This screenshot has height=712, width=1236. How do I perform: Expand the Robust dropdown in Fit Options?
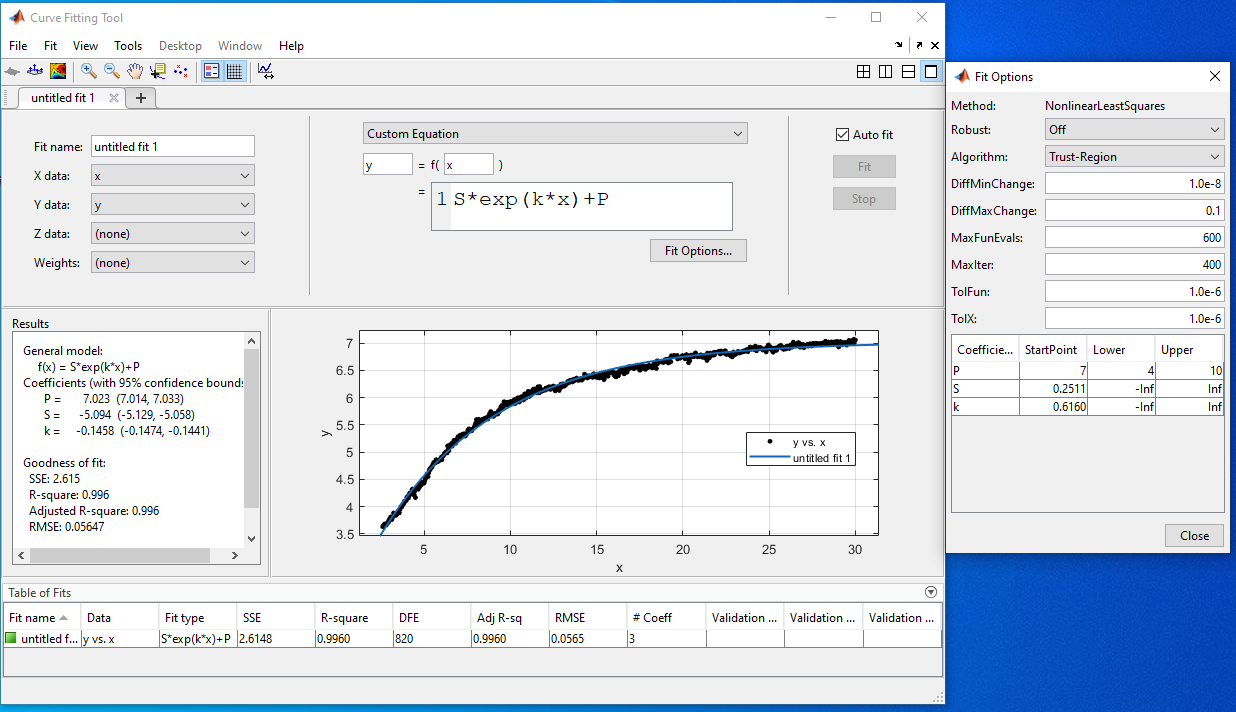[x=1134, y=130]
